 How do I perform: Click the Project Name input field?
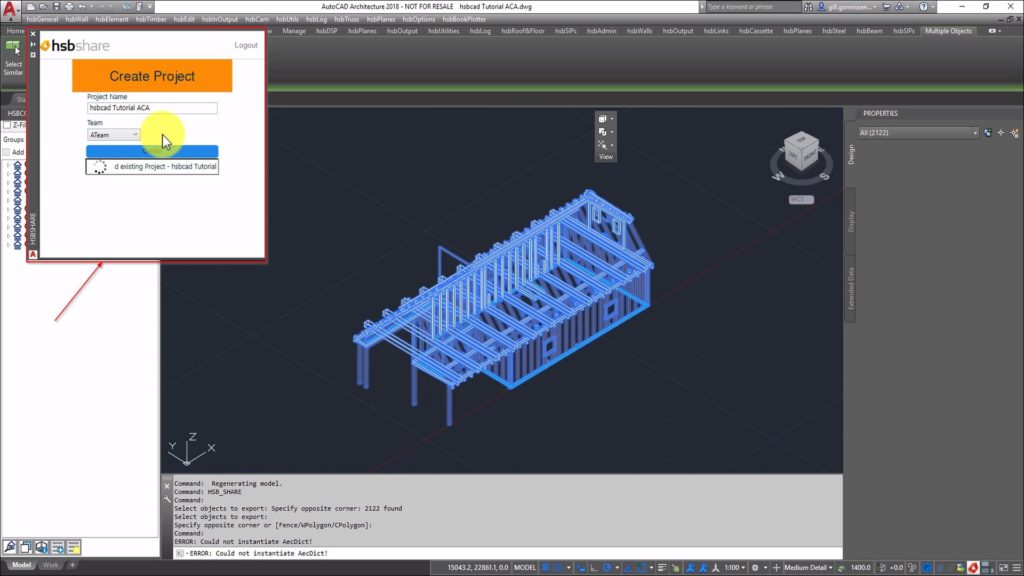[x=152, y=108]
